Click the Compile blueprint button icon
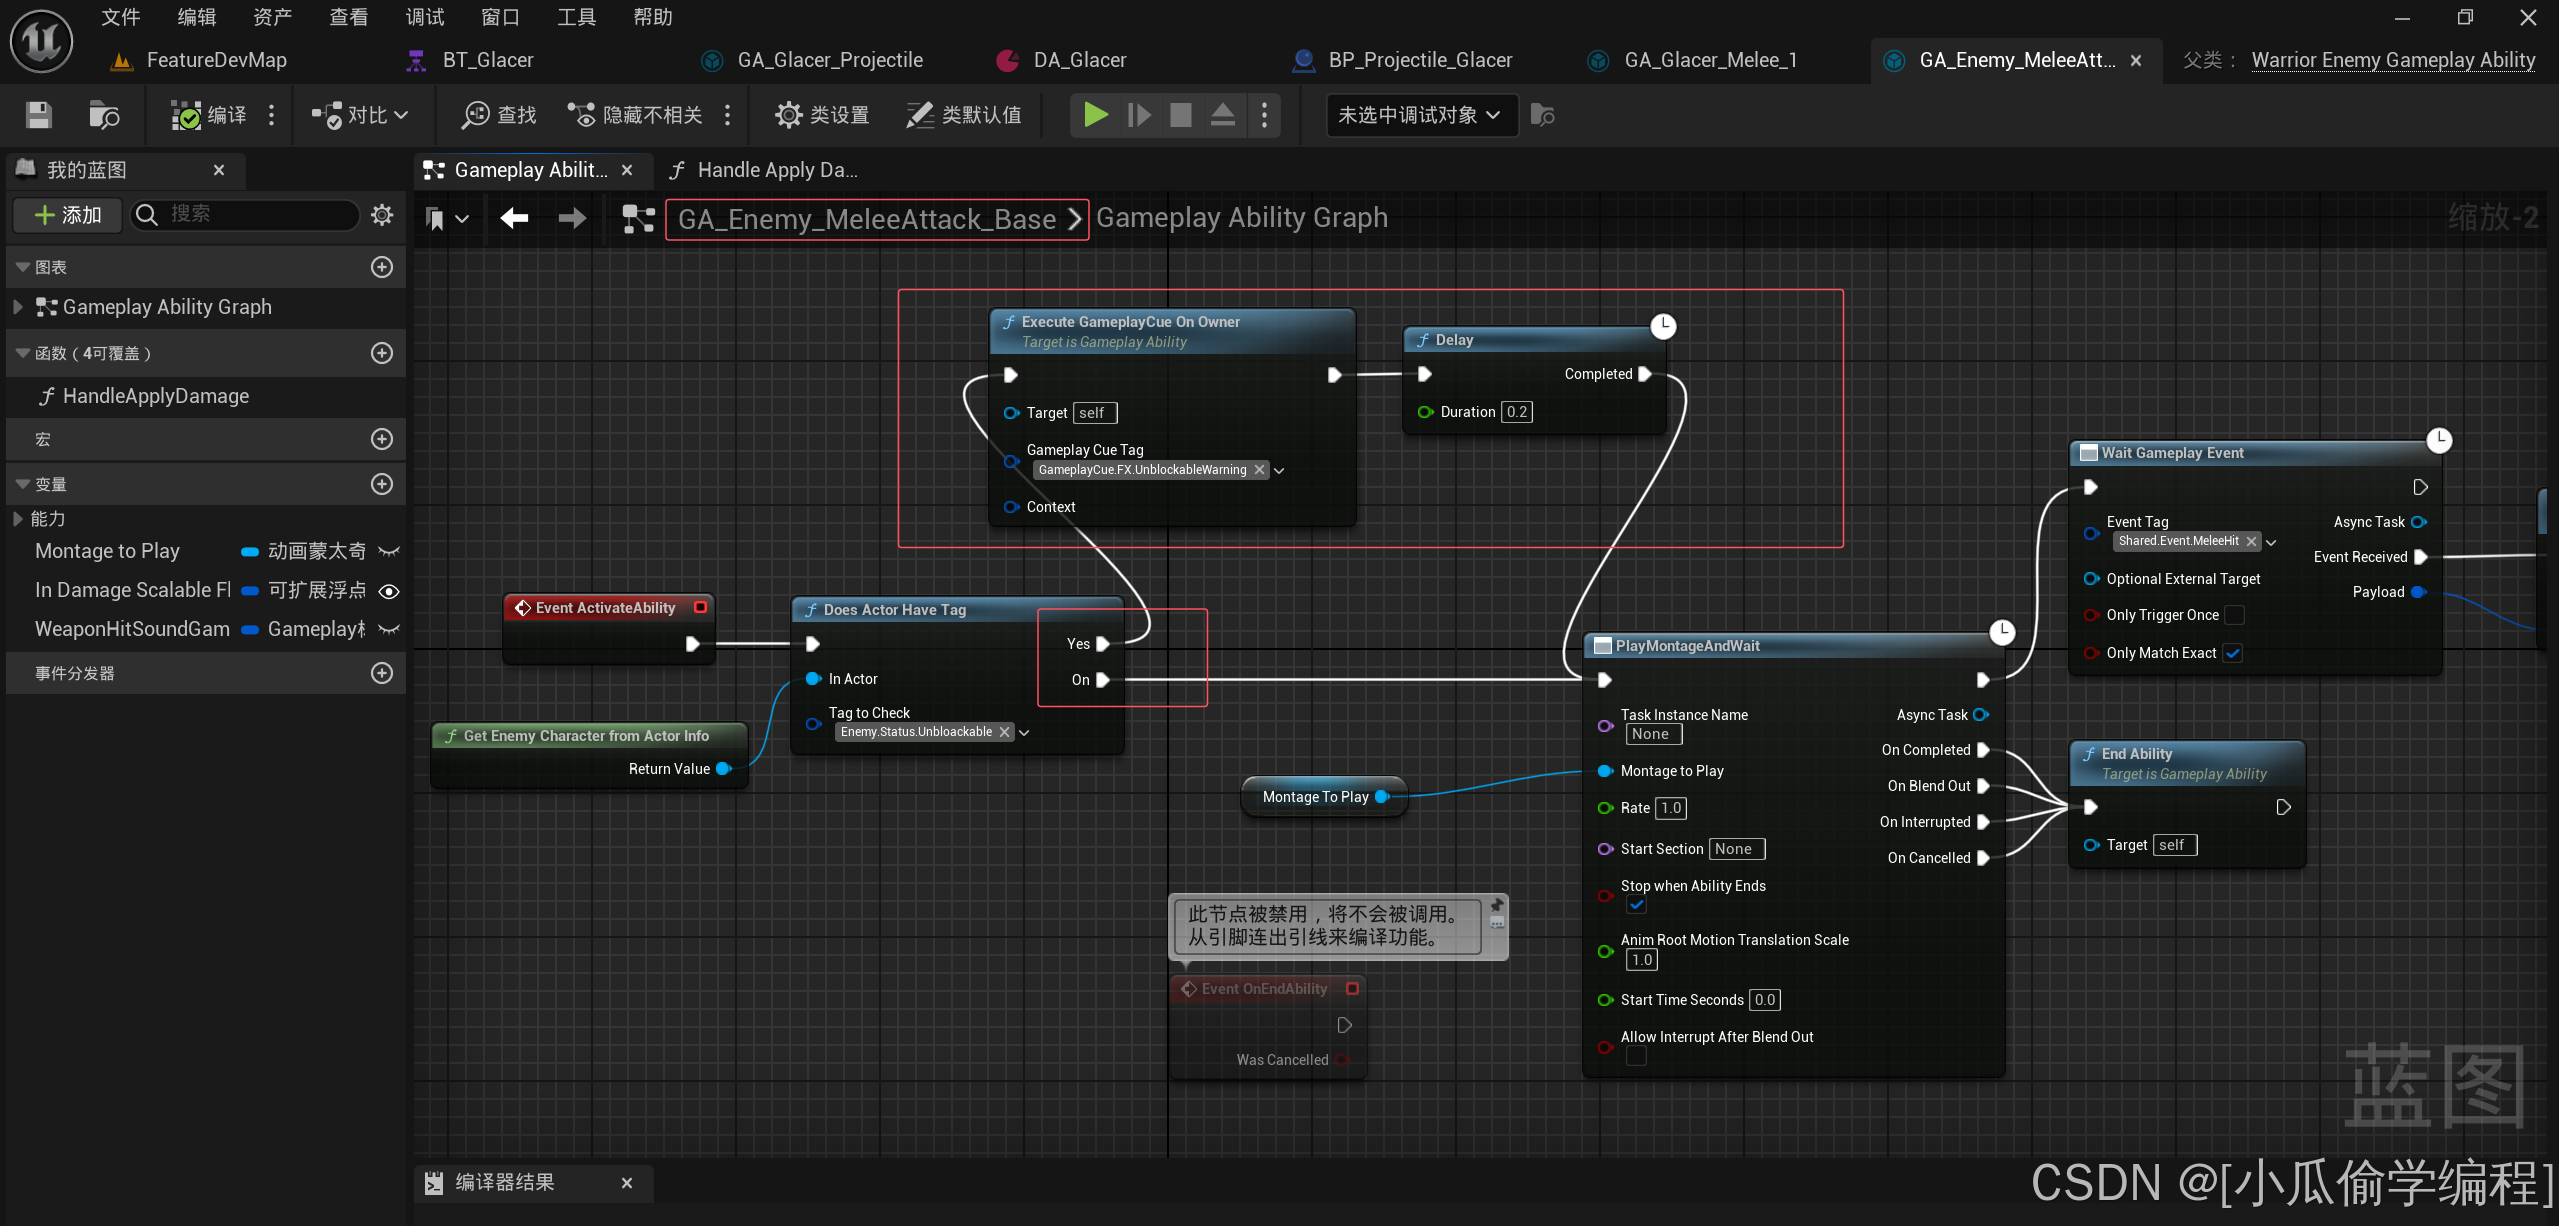Viewport: 2559px width, 1226px height. [x=186, y=115]
